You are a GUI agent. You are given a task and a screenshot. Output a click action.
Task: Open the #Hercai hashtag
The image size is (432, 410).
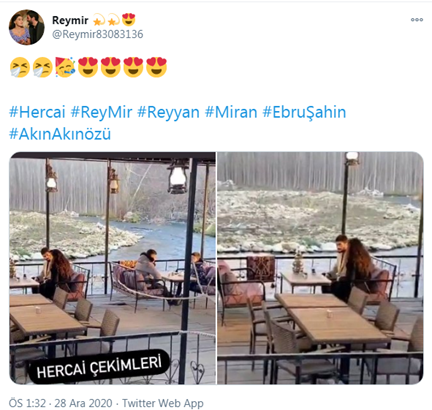coord(37,112)
